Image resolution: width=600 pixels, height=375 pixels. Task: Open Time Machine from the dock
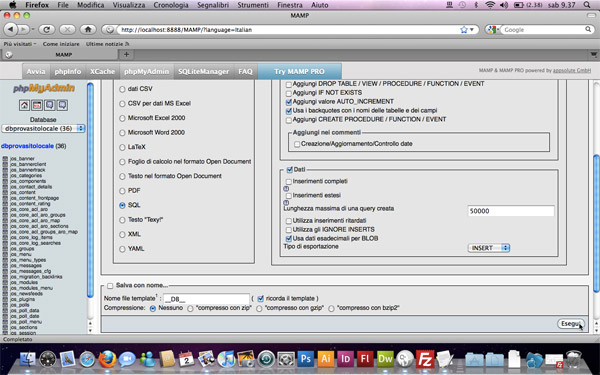pyautogui.click(x=266, y=359)
